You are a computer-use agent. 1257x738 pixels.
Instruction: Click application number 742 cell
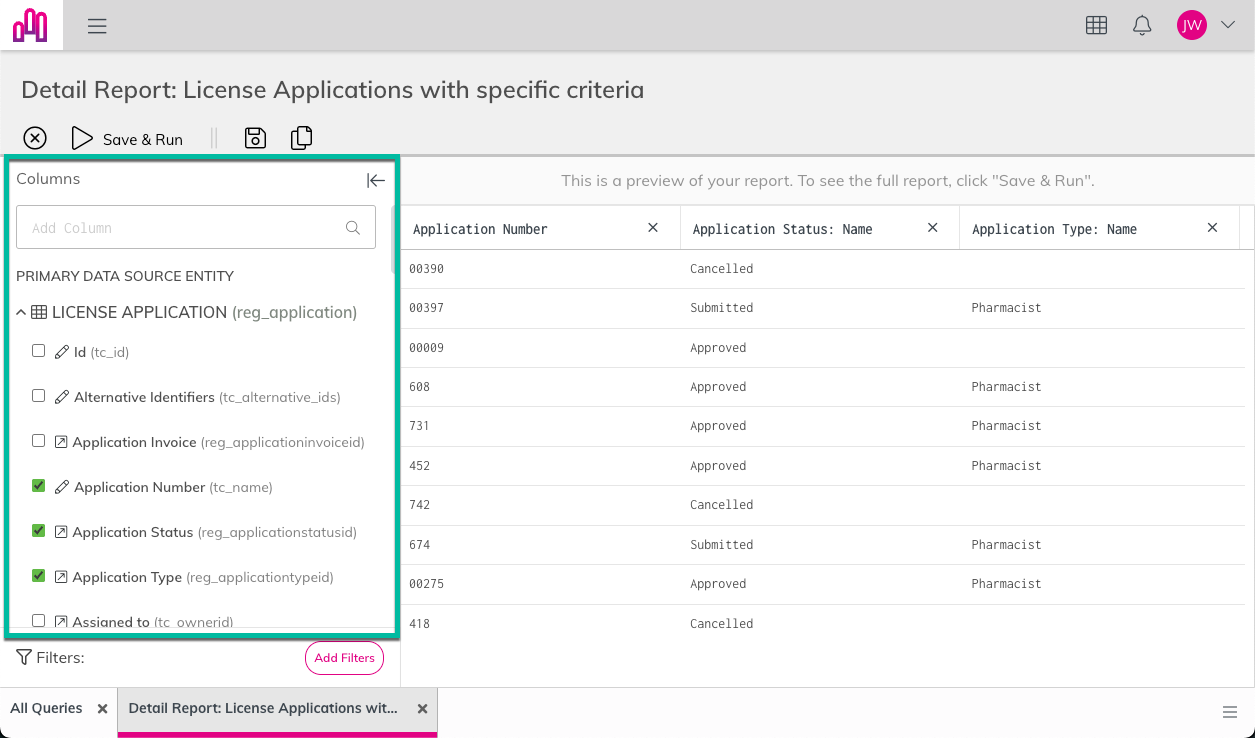(419, 505)
